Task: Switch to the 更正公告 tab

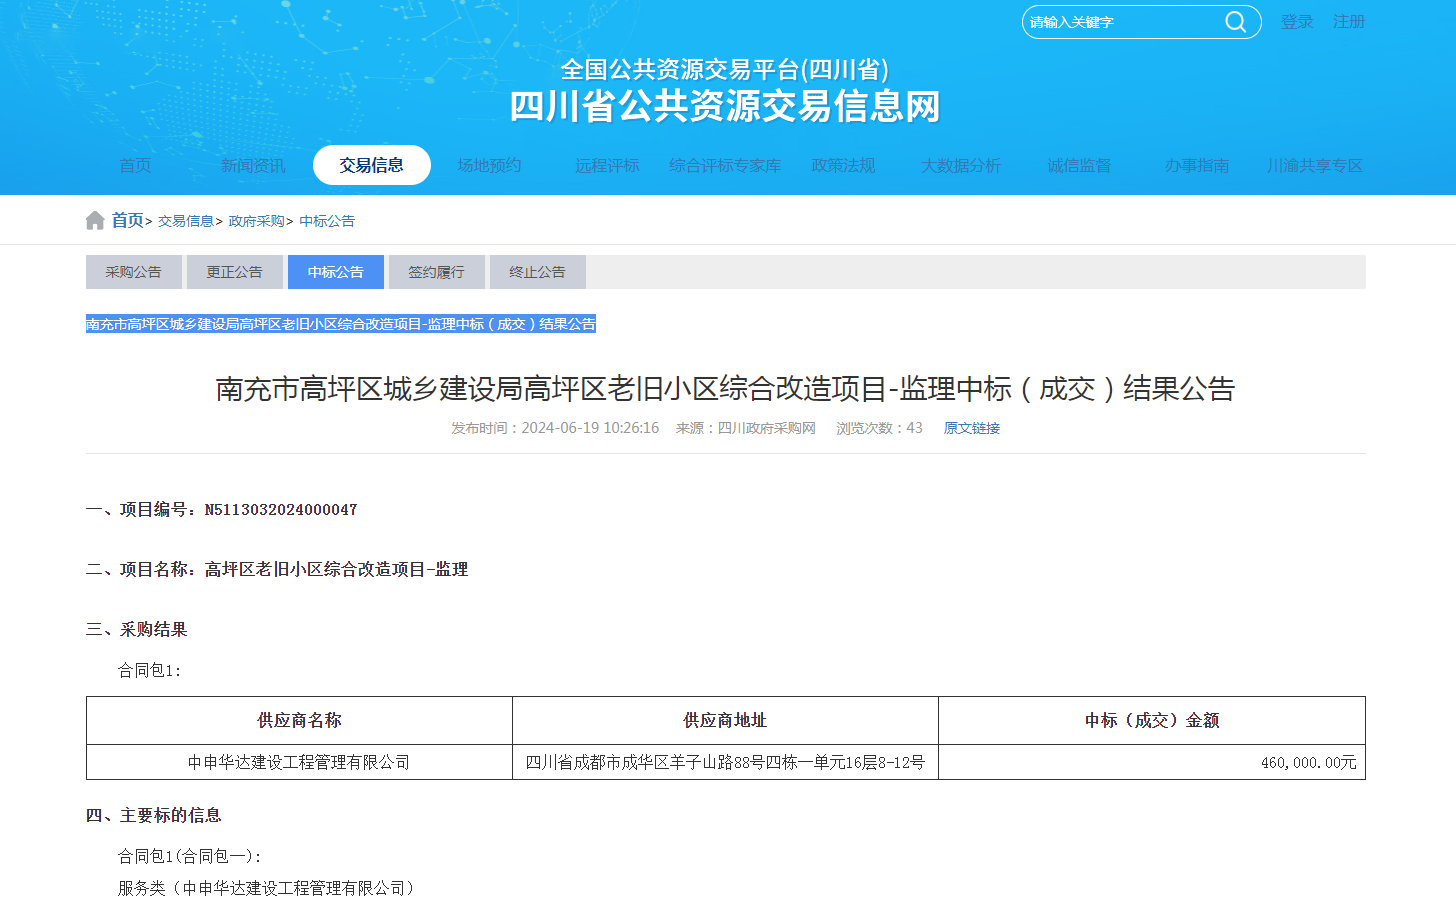Action: click(235, 272)
